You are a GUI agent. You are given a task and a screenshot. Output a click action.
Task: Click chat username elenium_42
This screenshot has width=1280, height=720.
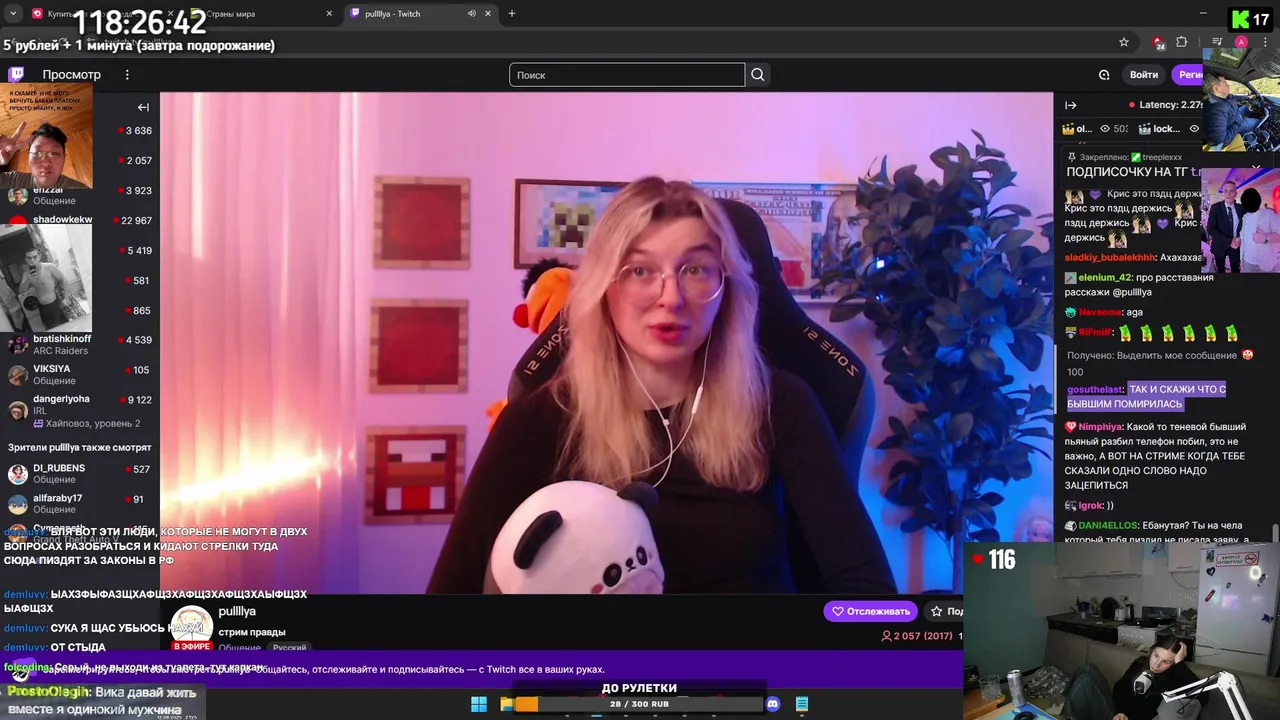(x=1106, y=277)
